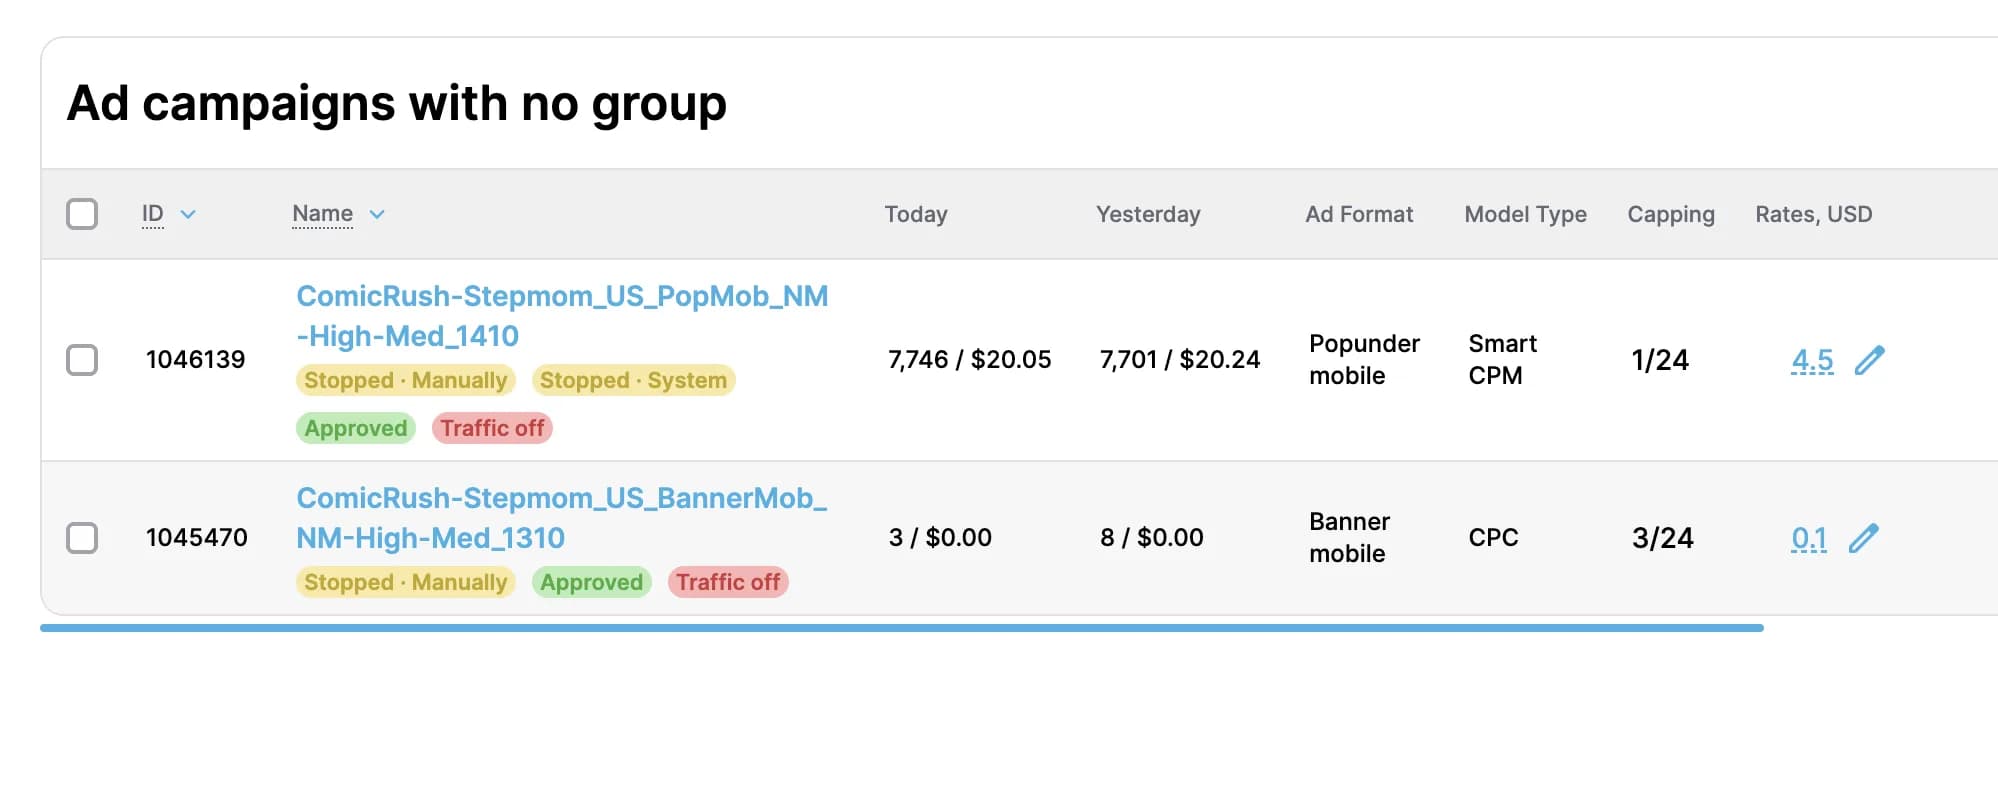
Task: Click the Yesterday column header
Action: click(x=1148, y=214)
